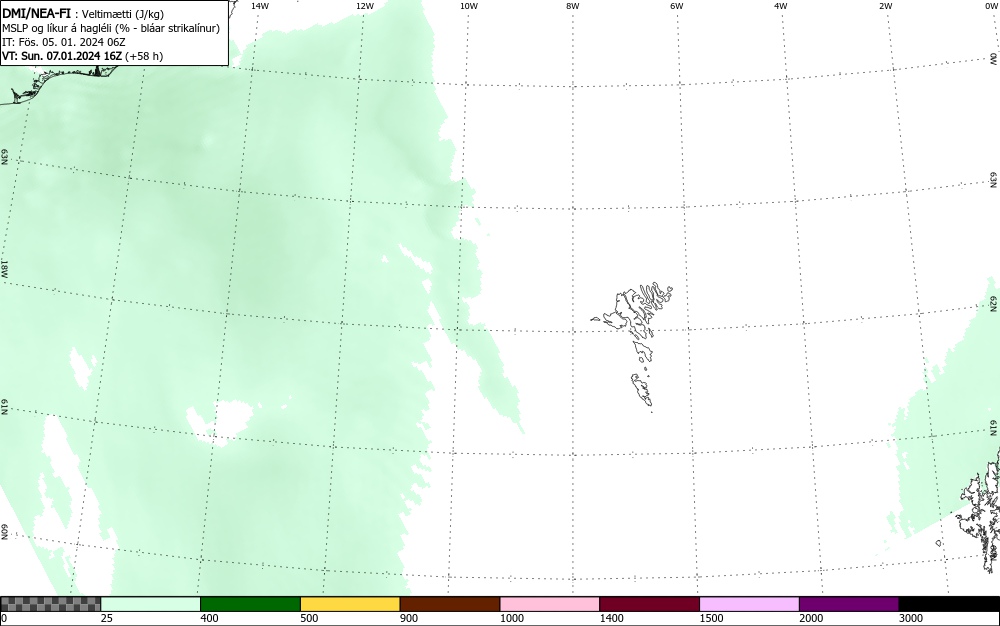
Task: Select the yellow 500–900 legend swatch
Action: pos(350,604)
